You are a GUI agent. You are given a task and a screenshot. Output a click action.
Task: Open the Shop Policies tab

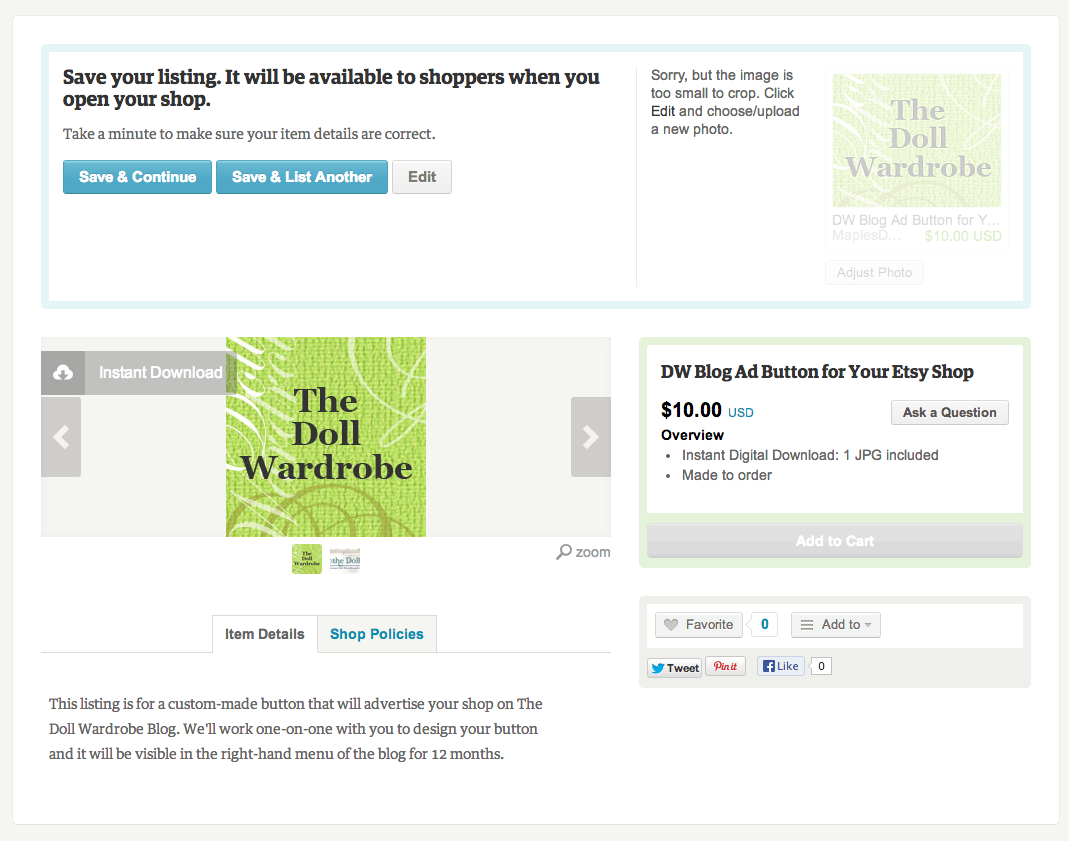coord(376,634)
